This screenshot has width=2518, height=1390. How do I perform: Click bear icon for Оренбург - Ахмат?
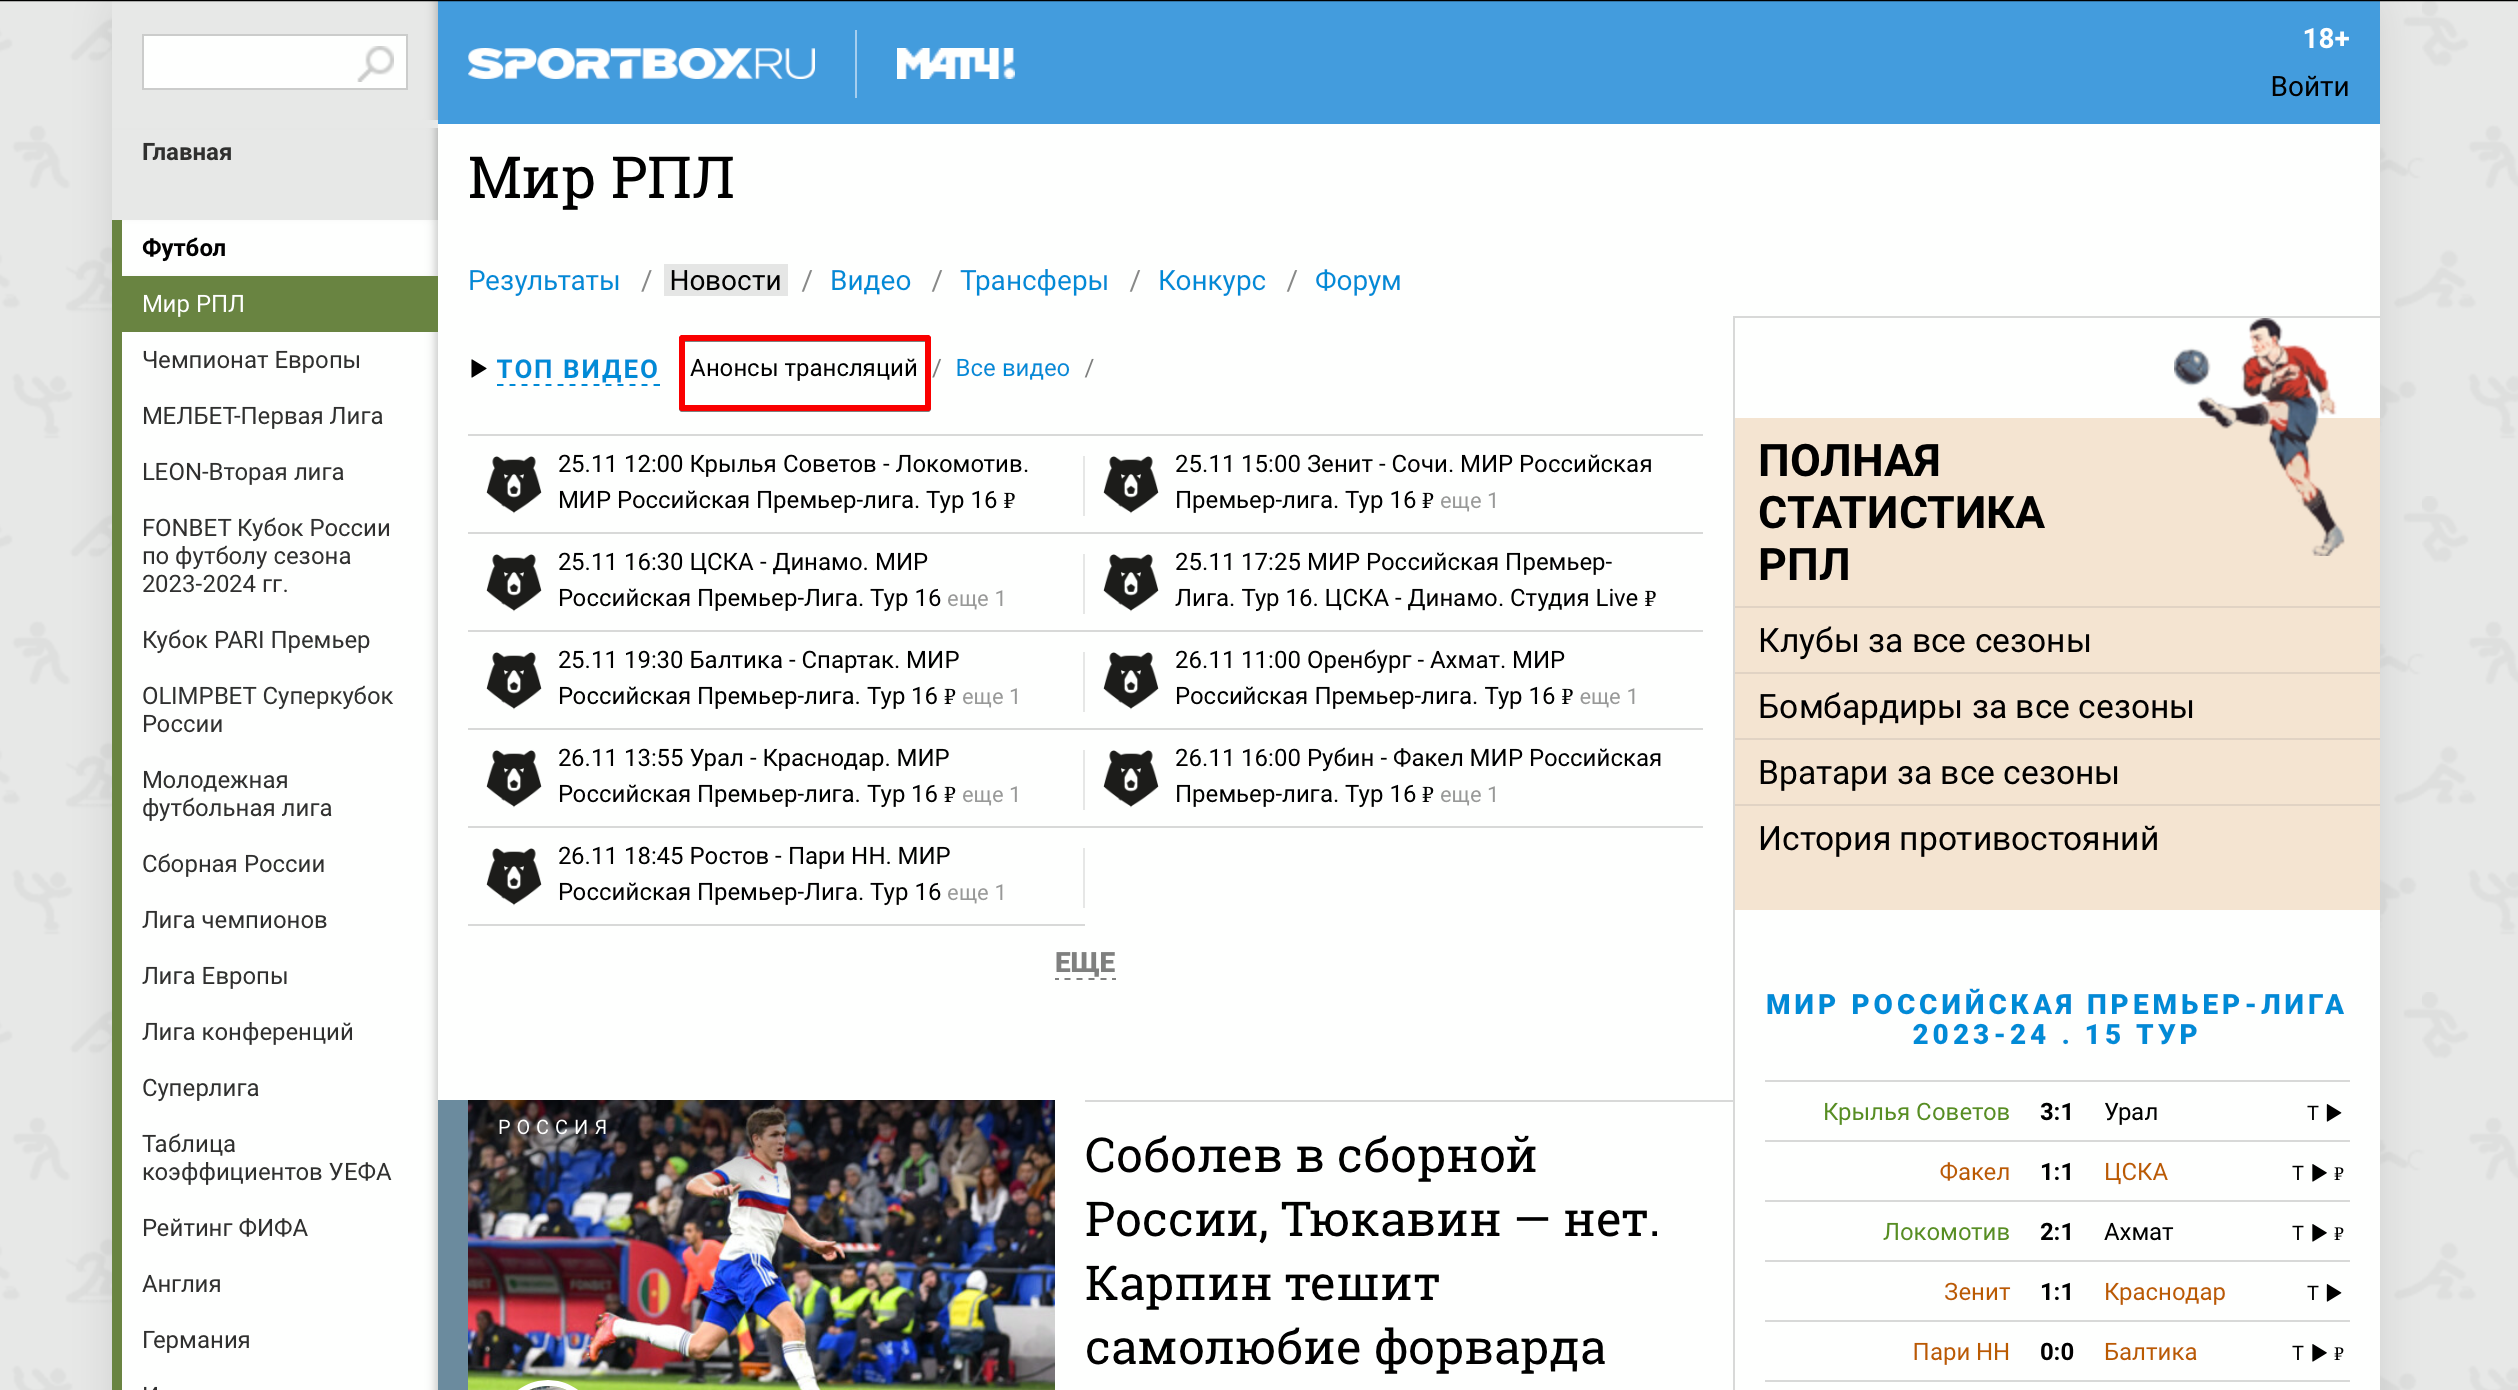click(x=1131, y=680)
